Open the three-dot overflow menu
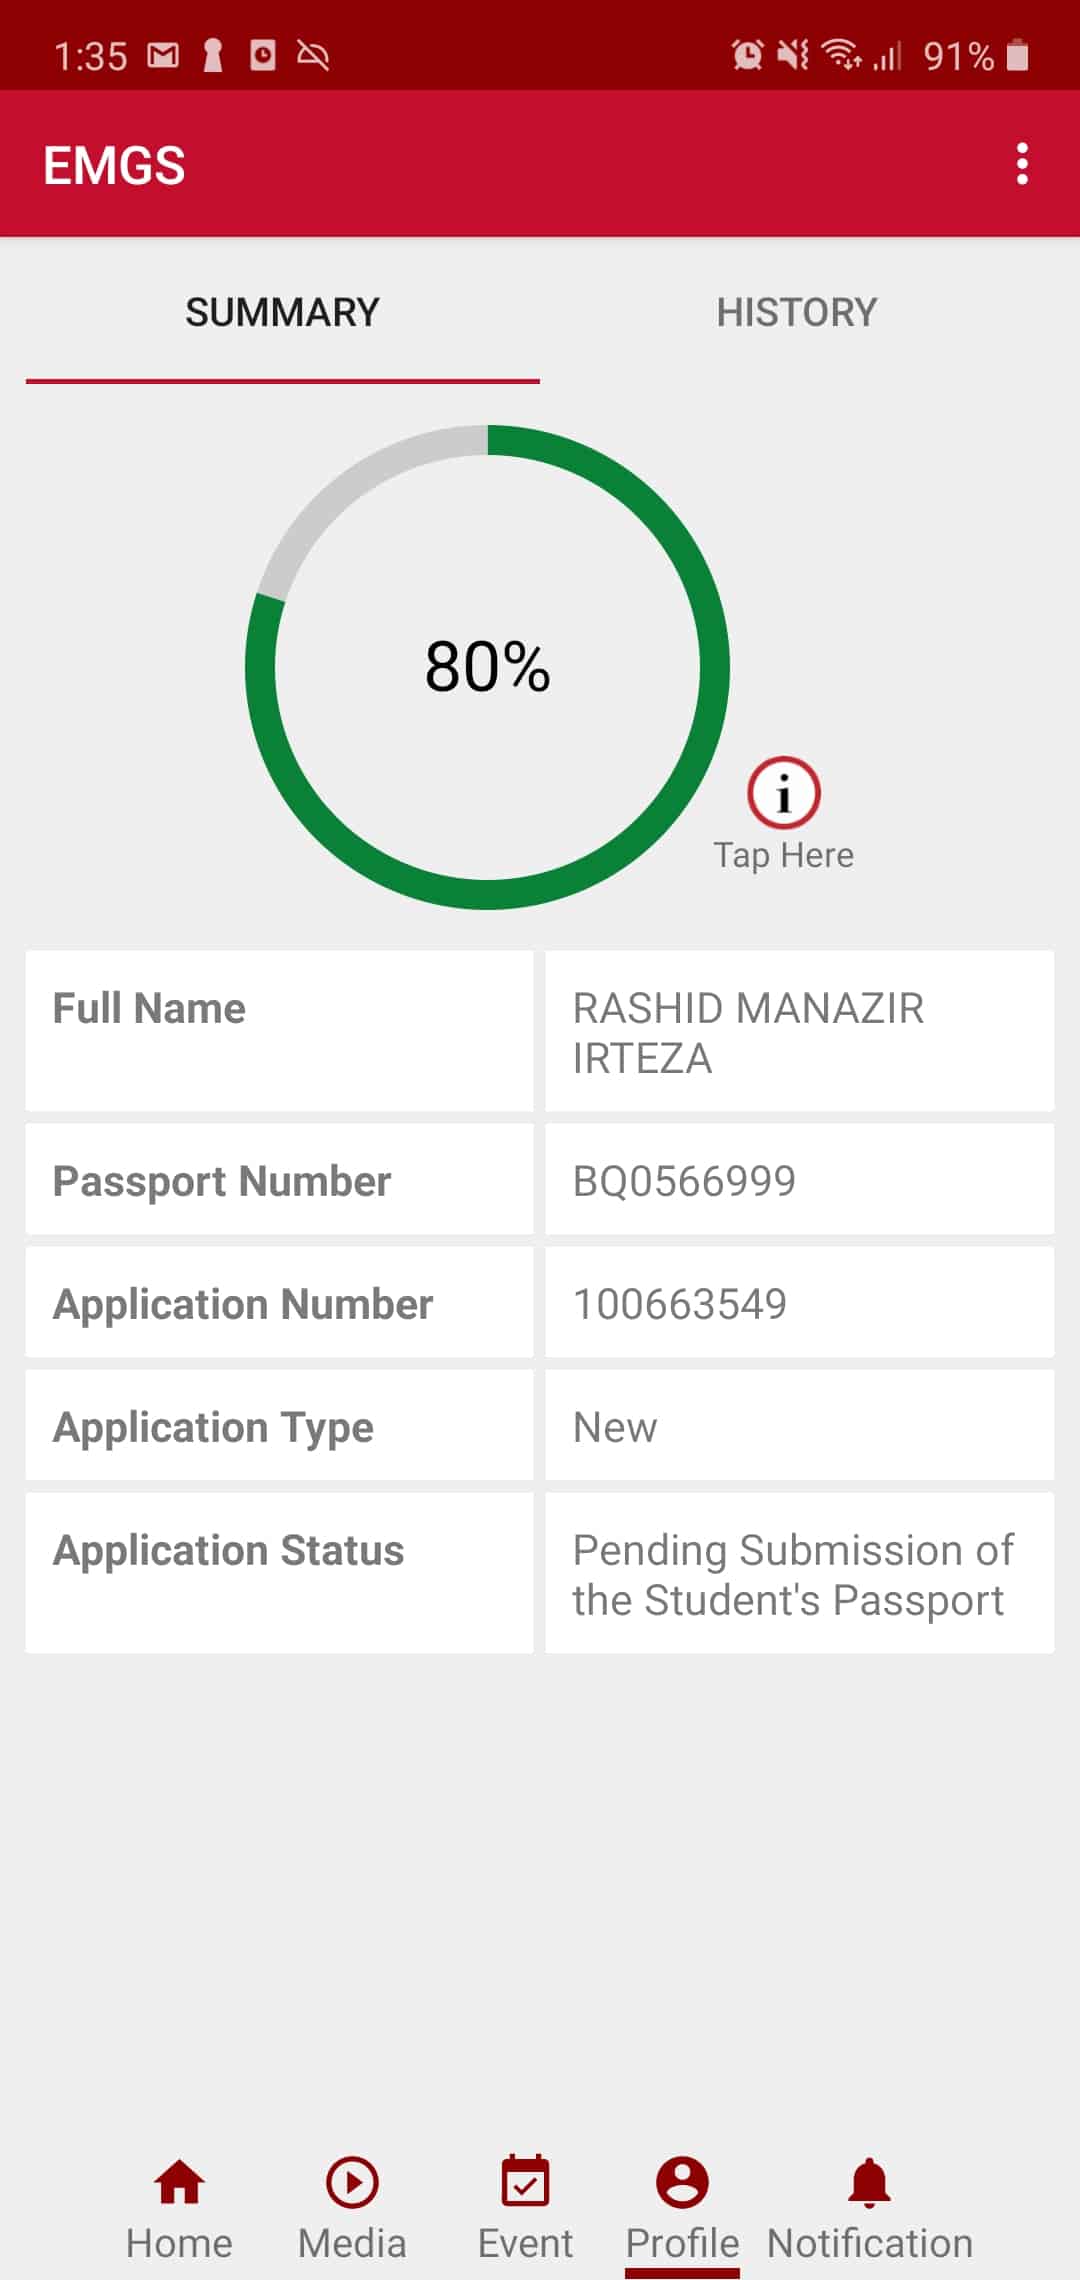Image resolution: width=1080 pixels, height=2280 pixels. pyautogui.click(x=1021, y=164)
